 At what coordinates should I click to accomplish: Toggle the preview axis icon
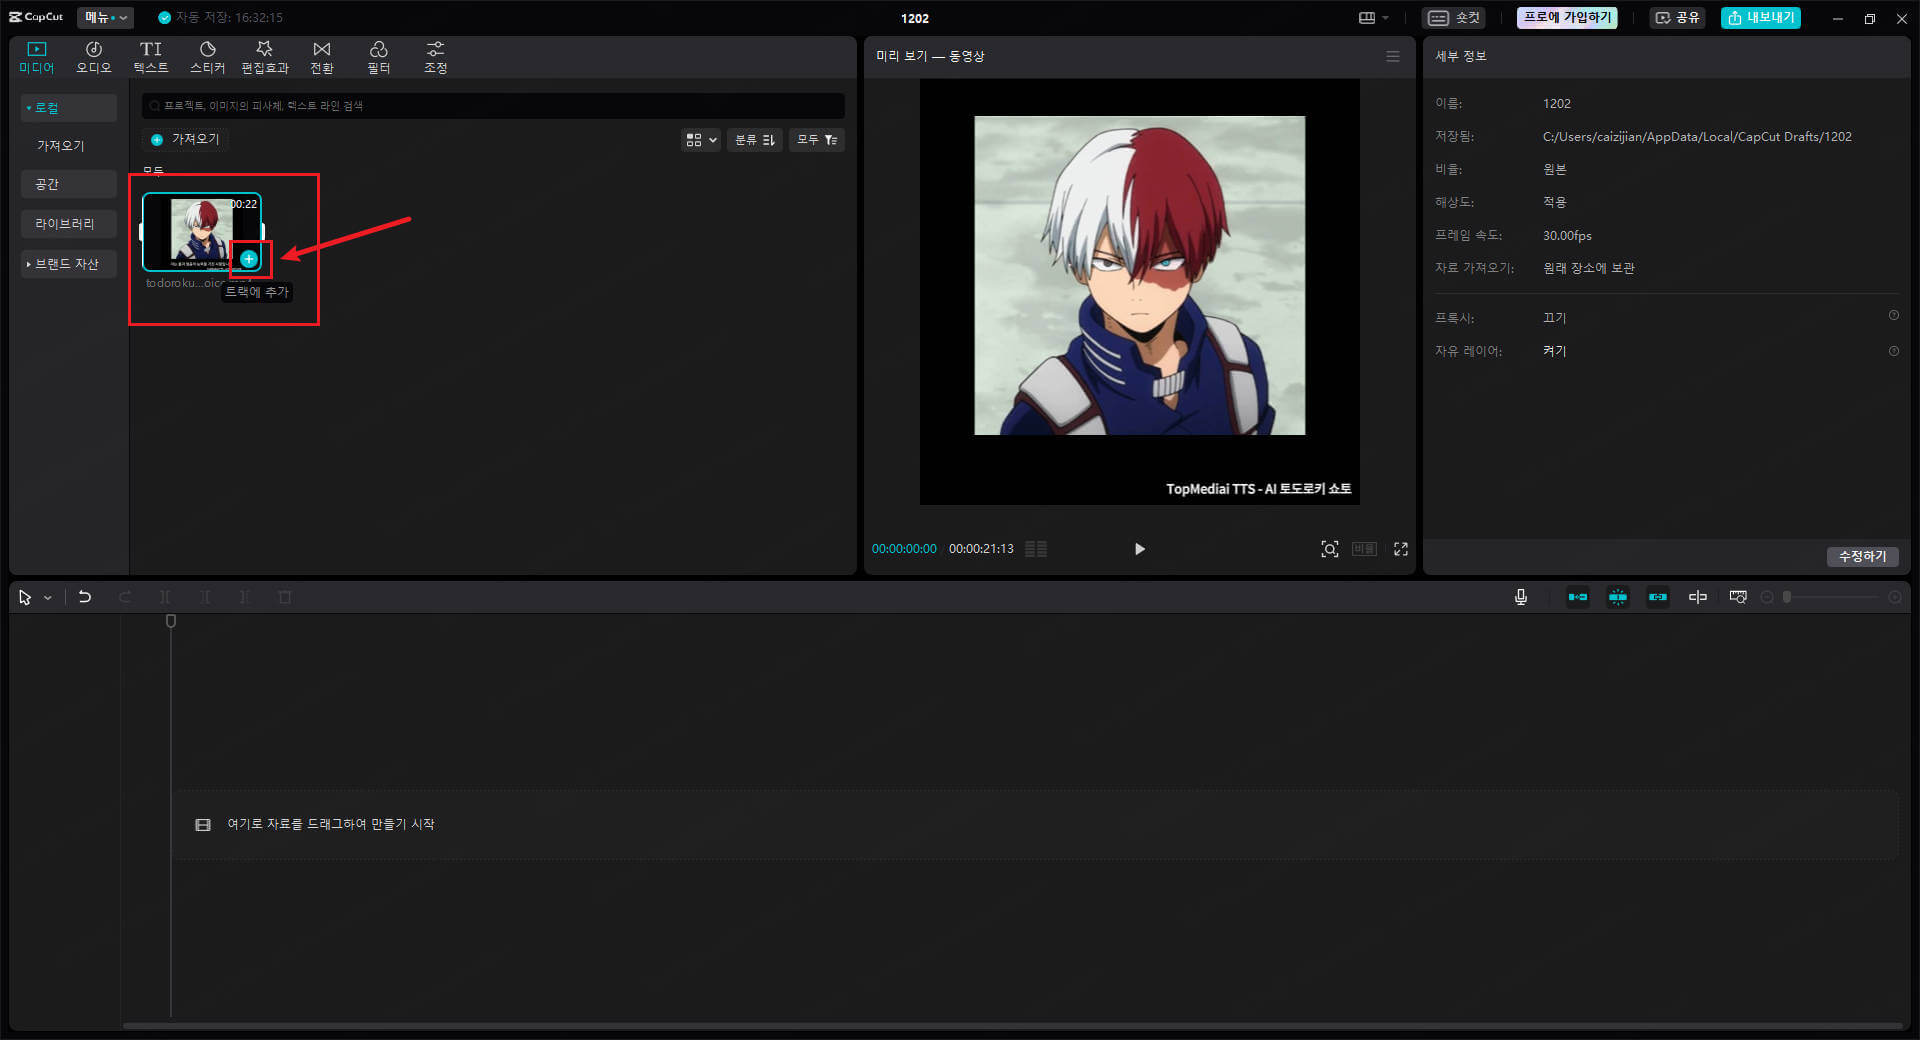1698,597
